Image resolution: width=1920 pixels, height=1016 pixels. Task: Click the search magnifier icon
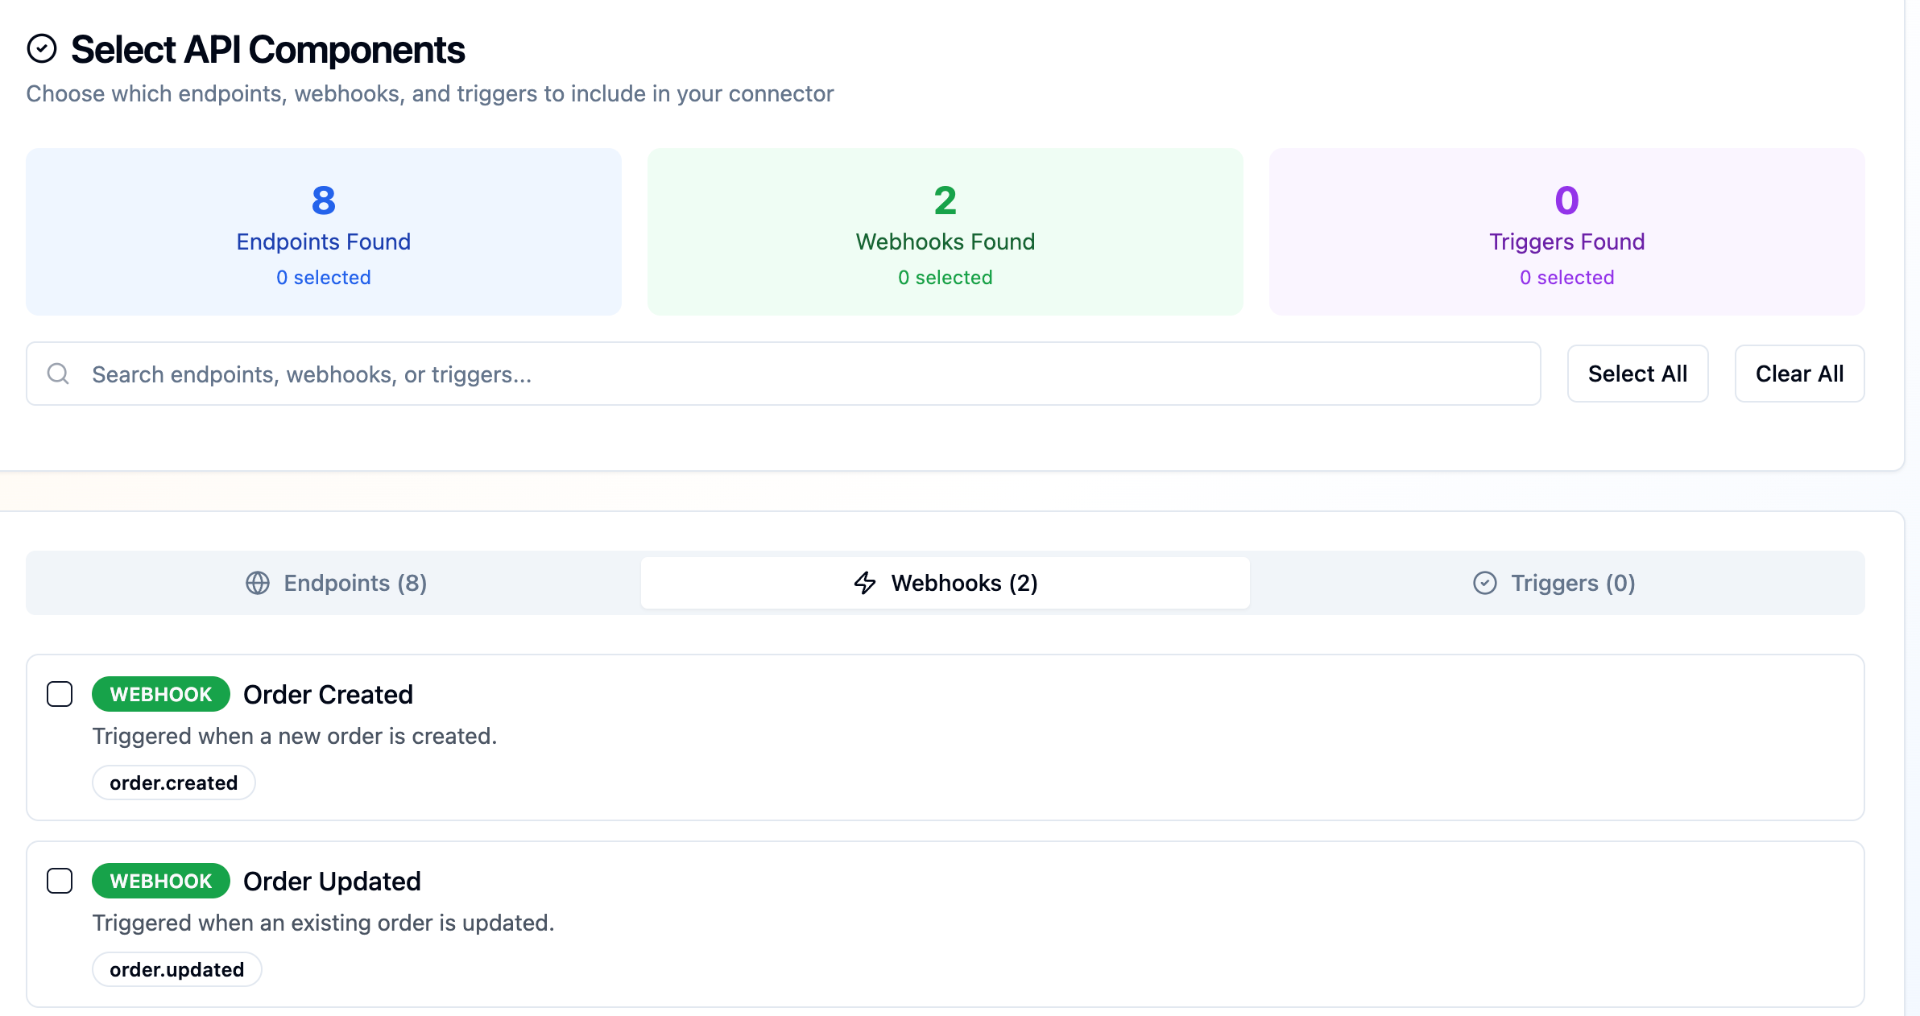click(57, 373)
